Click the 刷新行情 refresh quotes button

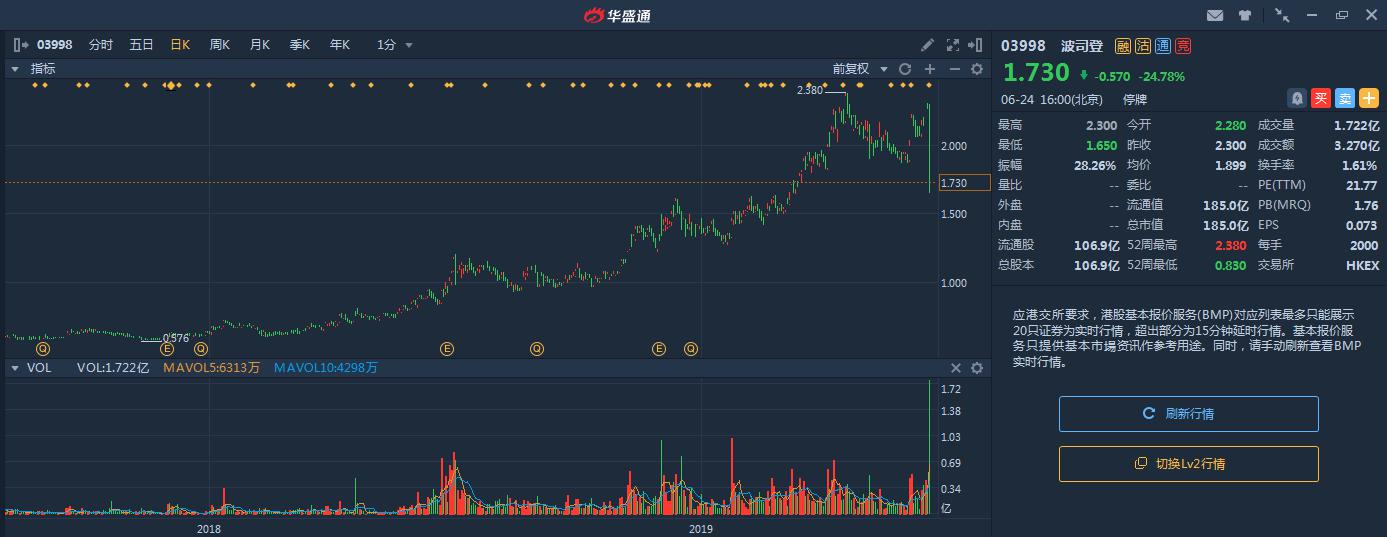click(x=1189, y=414)
